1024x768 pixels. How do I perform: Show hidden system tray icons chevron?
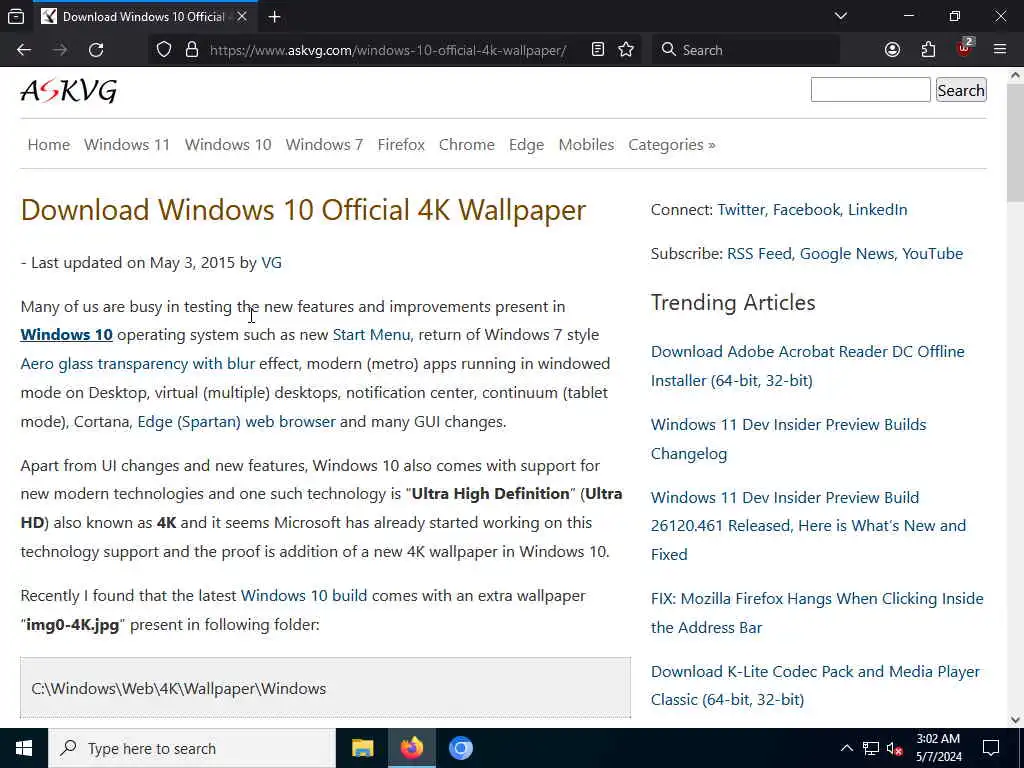coord(846,748)
